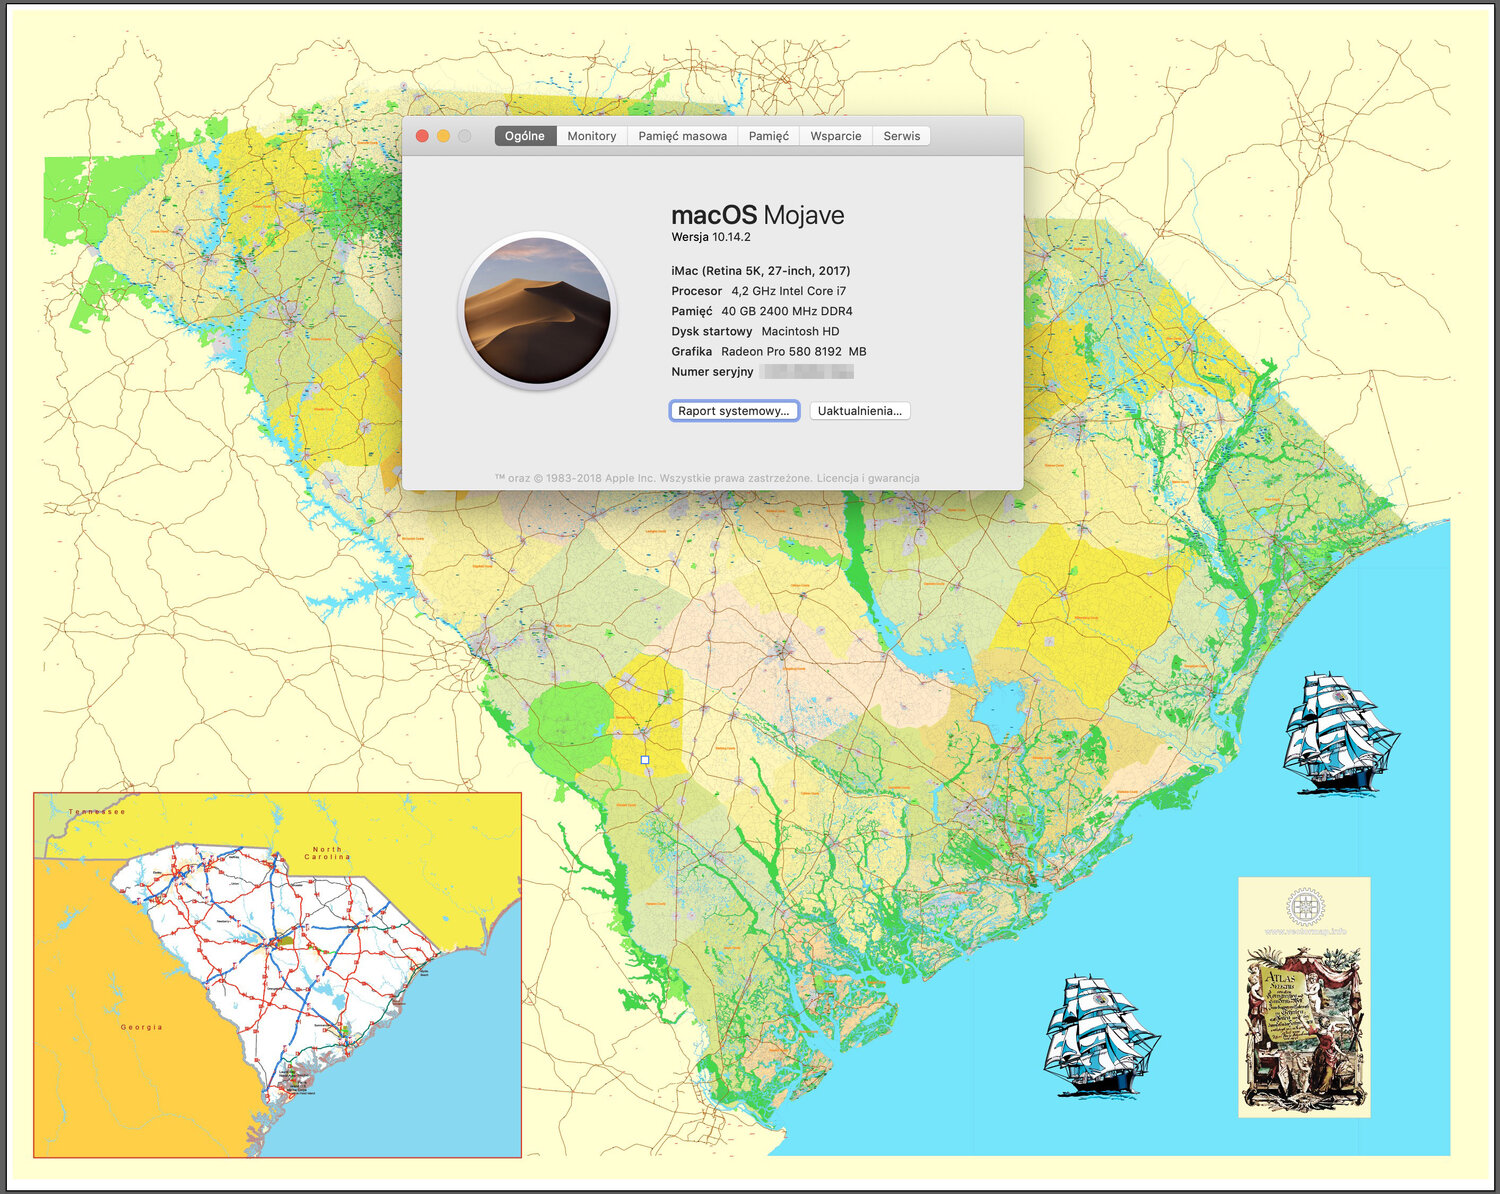1500x1194 pixels.
Task: Click the "Wersja 10.14.2" text
Action: pyautogui.click(x=711, y=237)
